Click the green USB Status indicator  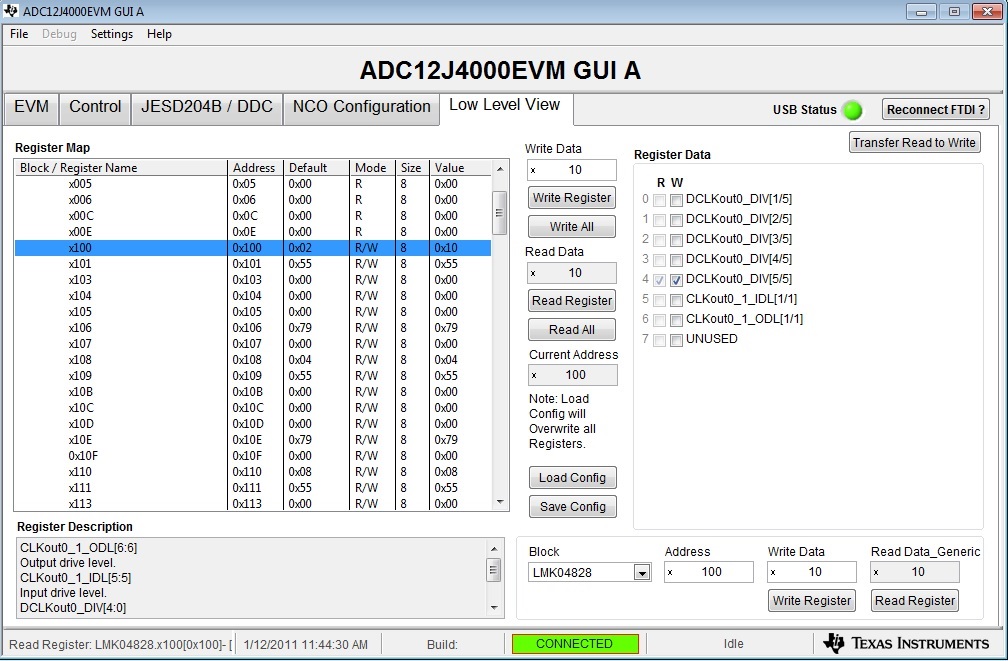pos(852,111)
